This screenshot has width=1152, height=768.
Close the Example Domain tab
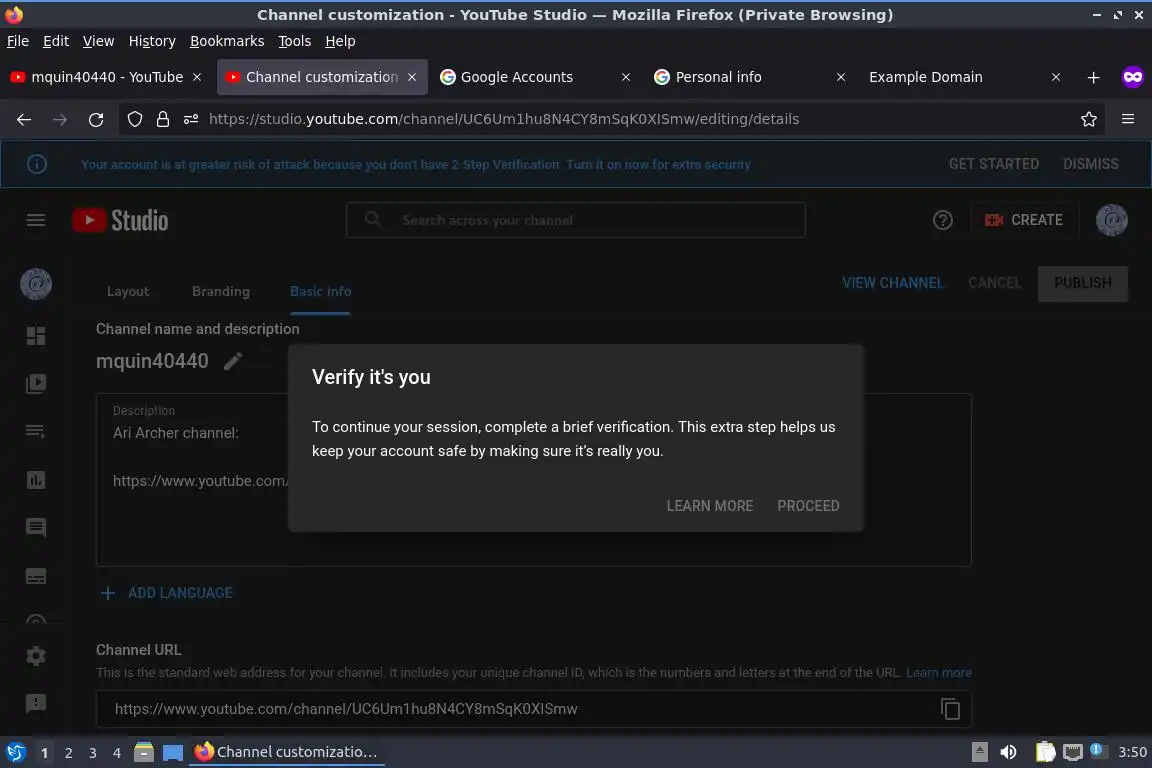click(x=1056, y=77)
